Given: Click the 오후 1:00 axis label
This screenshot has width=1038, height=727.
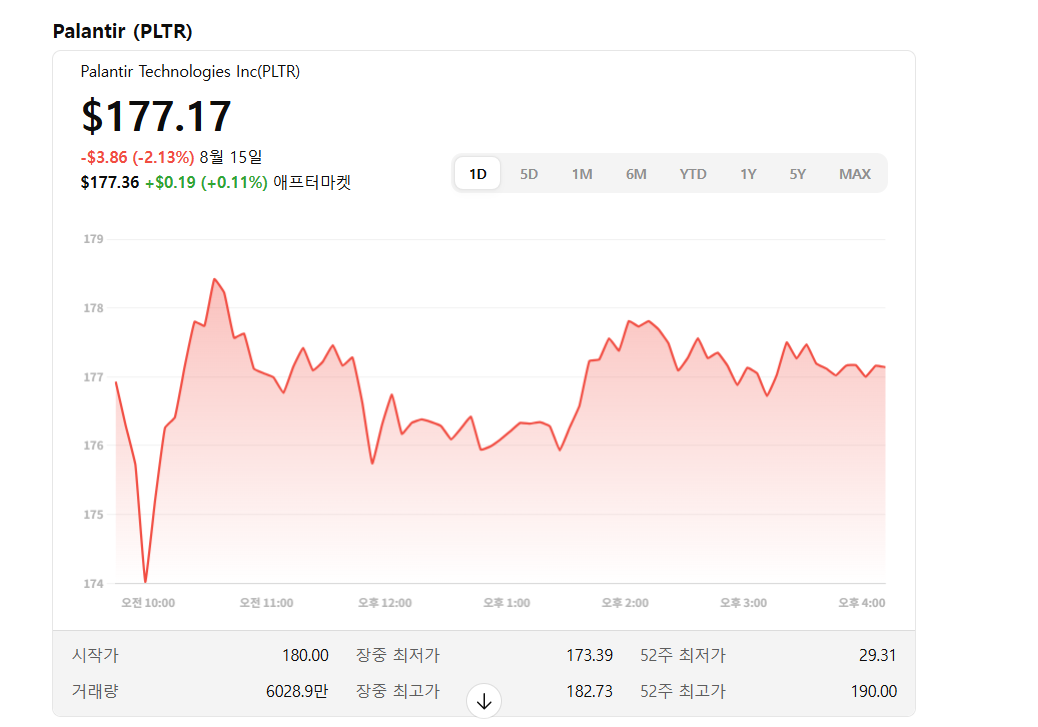Looking at the screenshot, I should pyautogui.click(x=506, y=603).
